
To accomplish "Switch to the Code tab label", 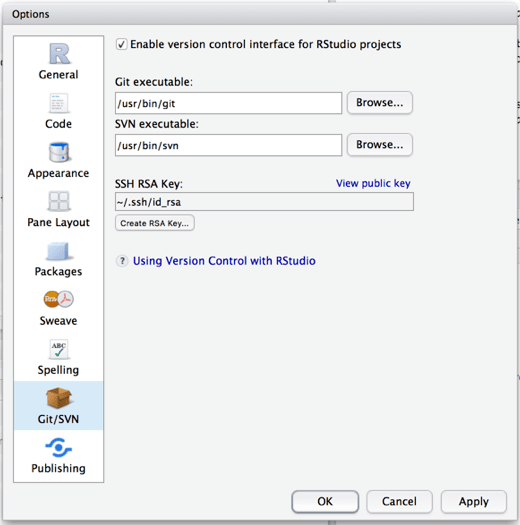I will tap(58, 124).
